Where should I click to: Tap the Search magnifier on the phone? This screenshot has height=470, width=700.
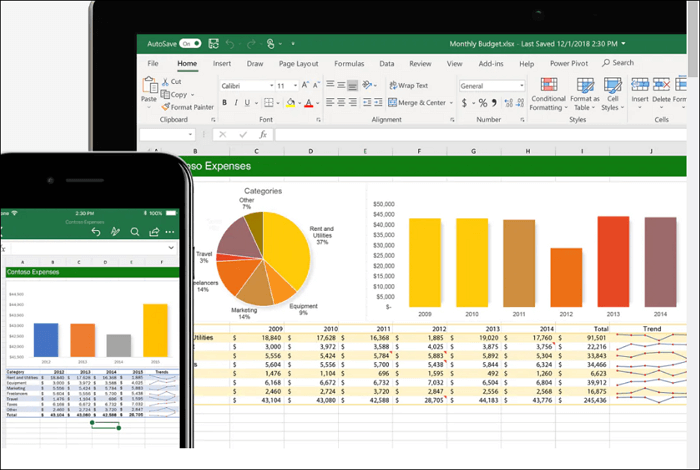pyautogui.click(x=135, y=232)
